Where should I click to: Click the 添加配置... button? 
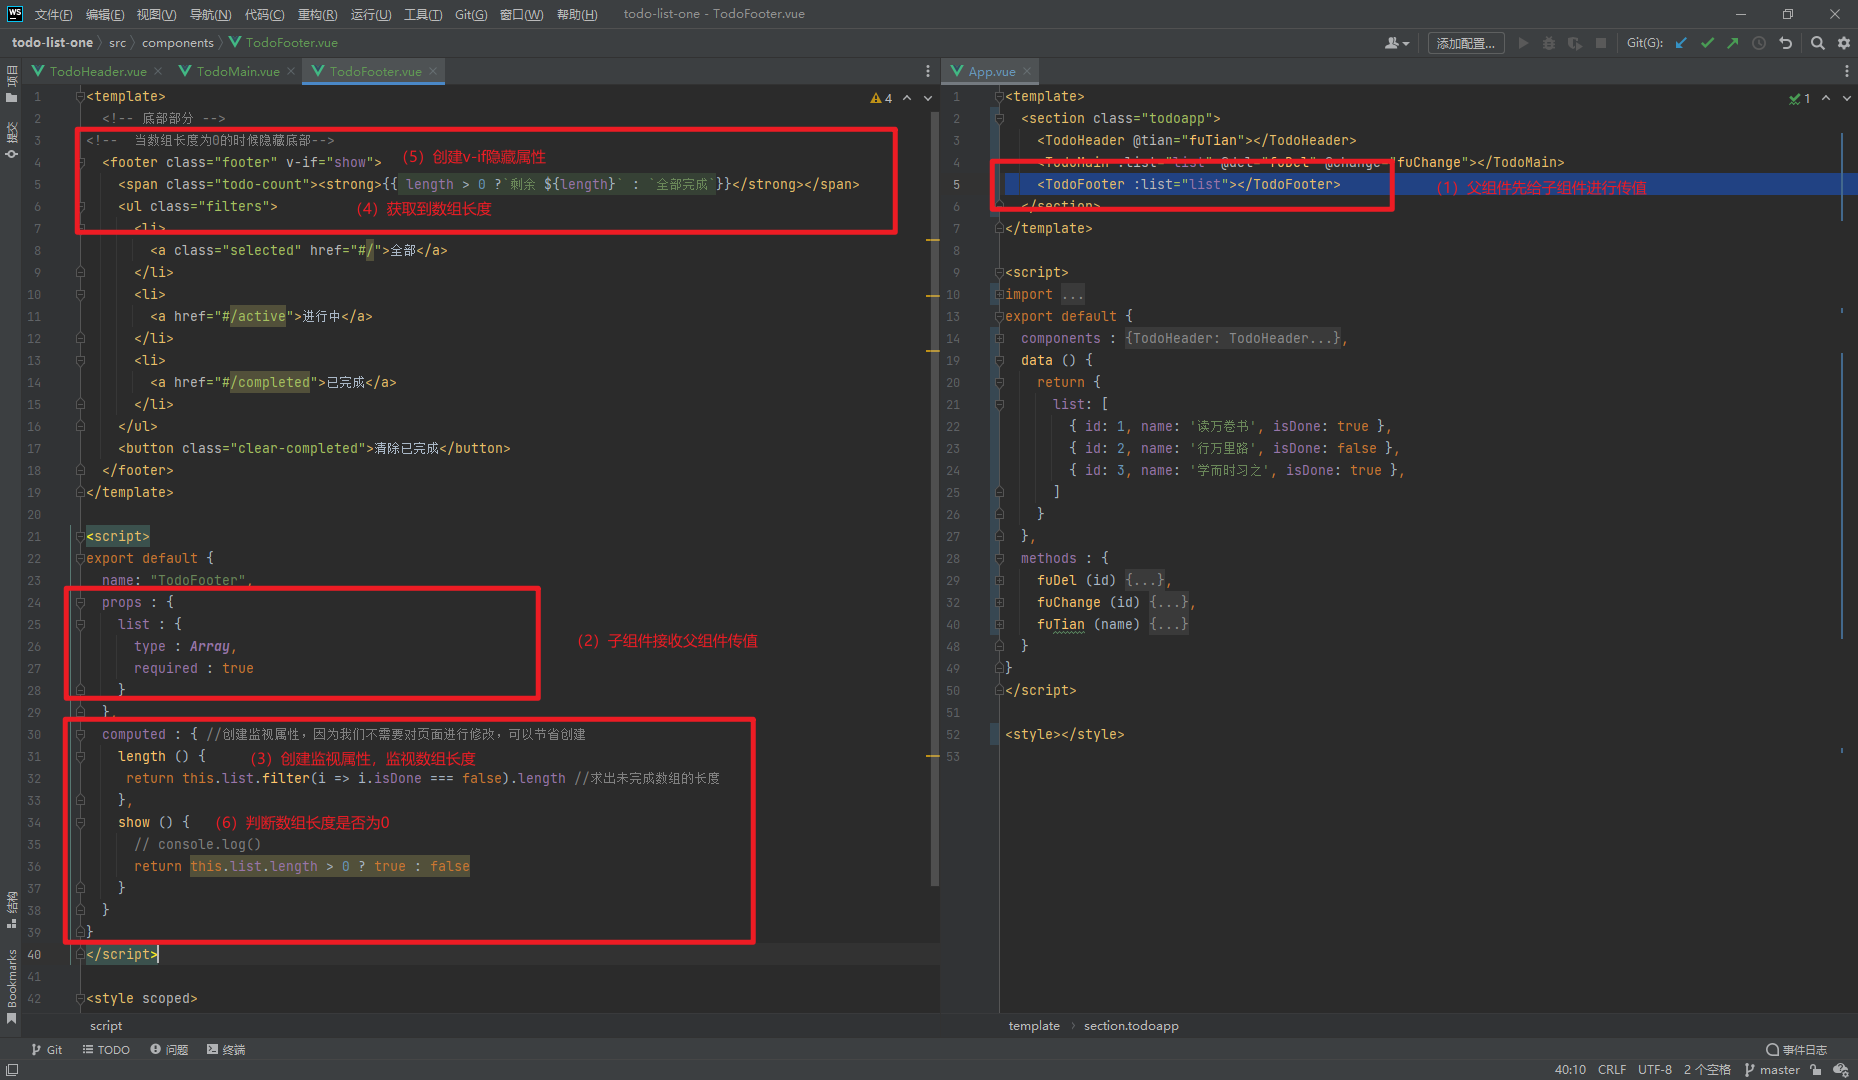coord(1465,43)
